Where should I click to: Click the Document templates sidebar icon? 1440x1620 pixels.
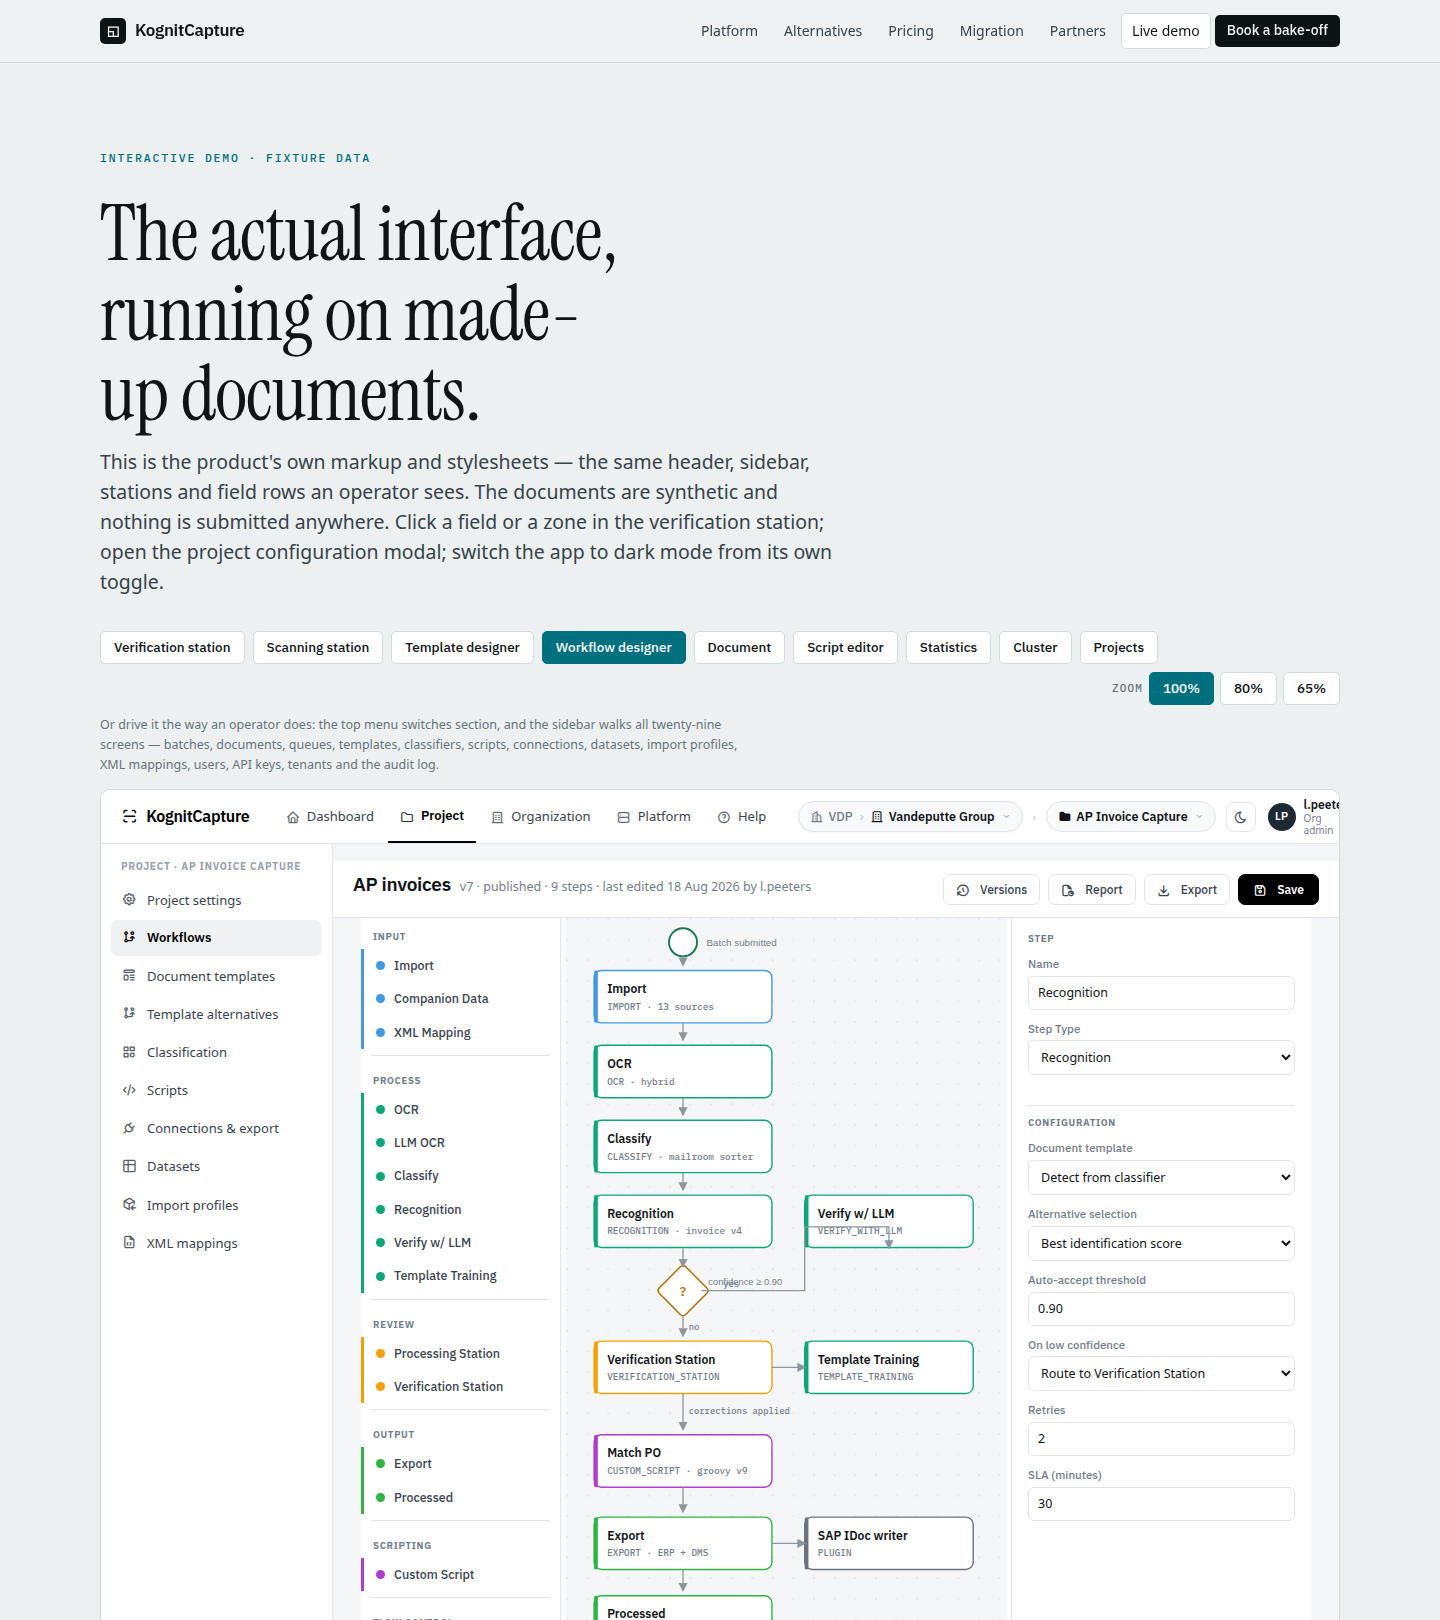coord(129,976)
